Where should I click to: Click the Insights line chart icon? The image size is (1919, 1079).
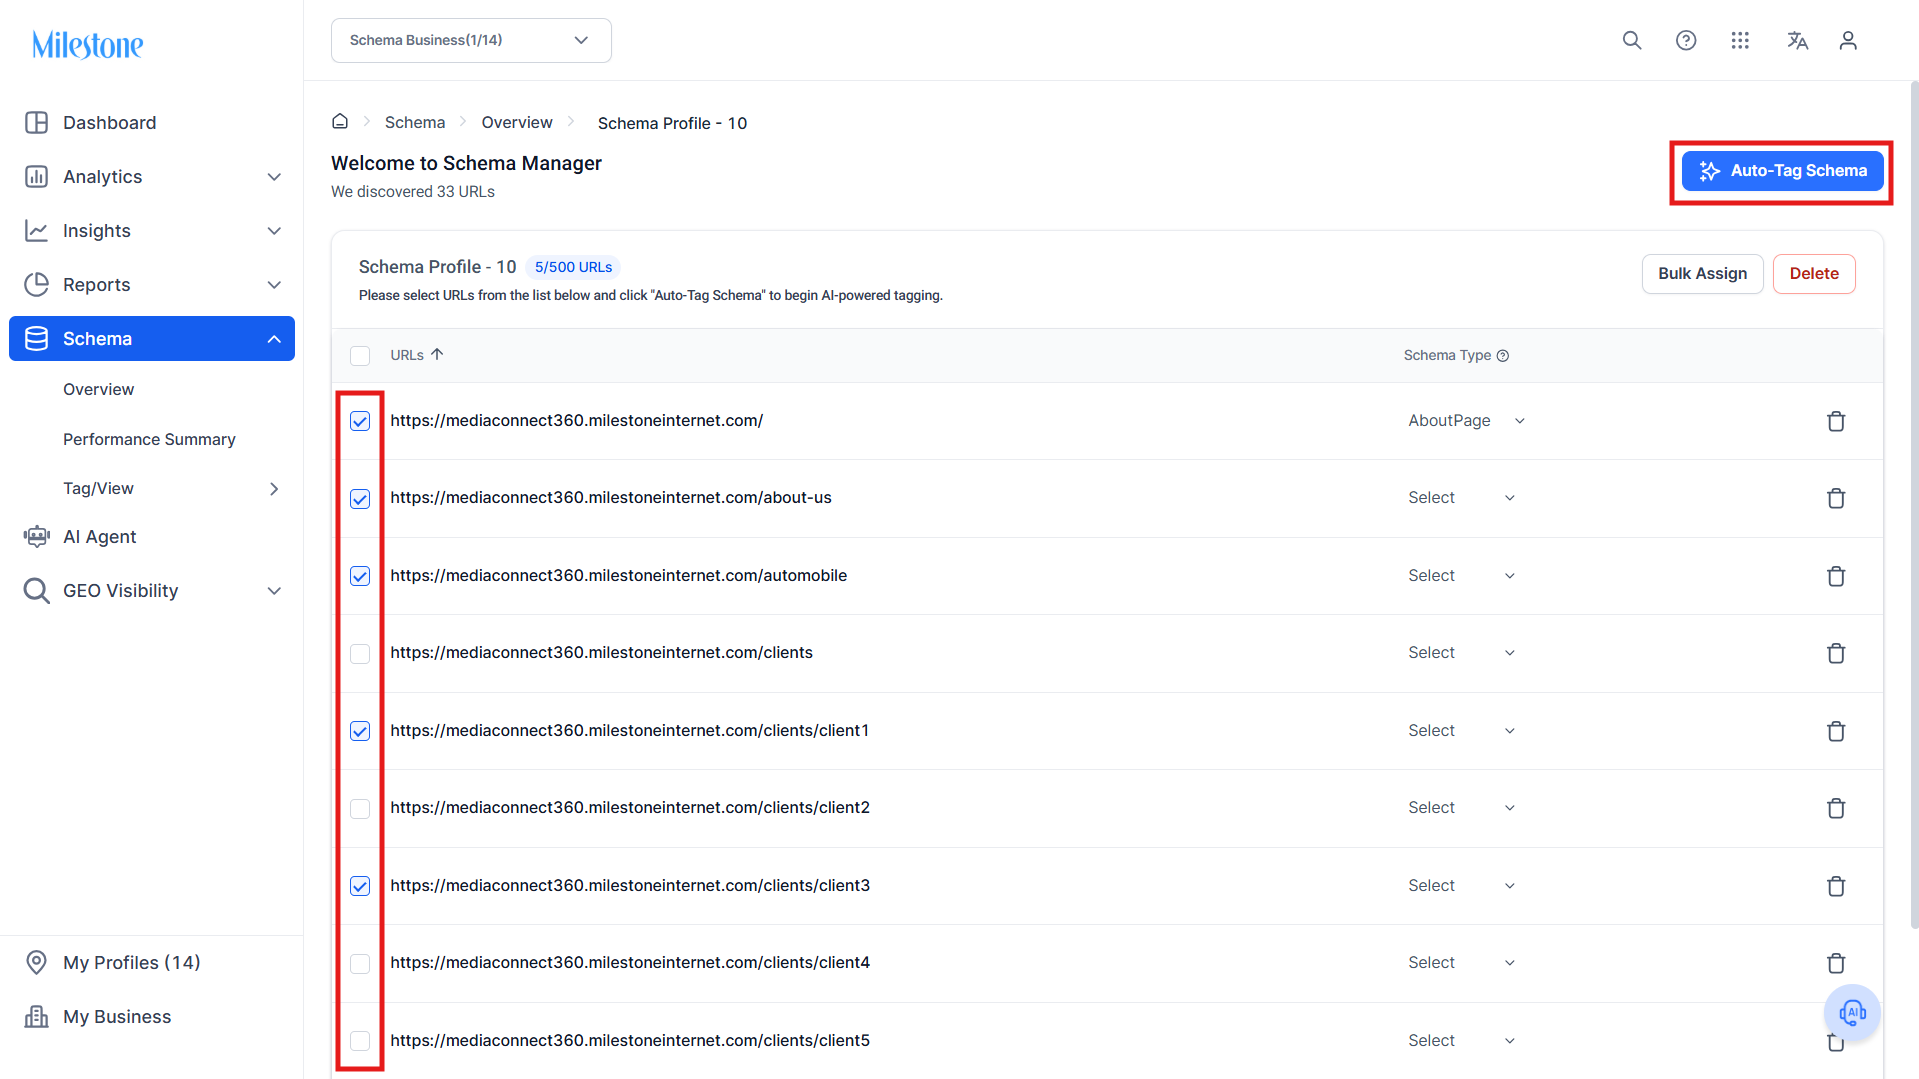(36, 230)
